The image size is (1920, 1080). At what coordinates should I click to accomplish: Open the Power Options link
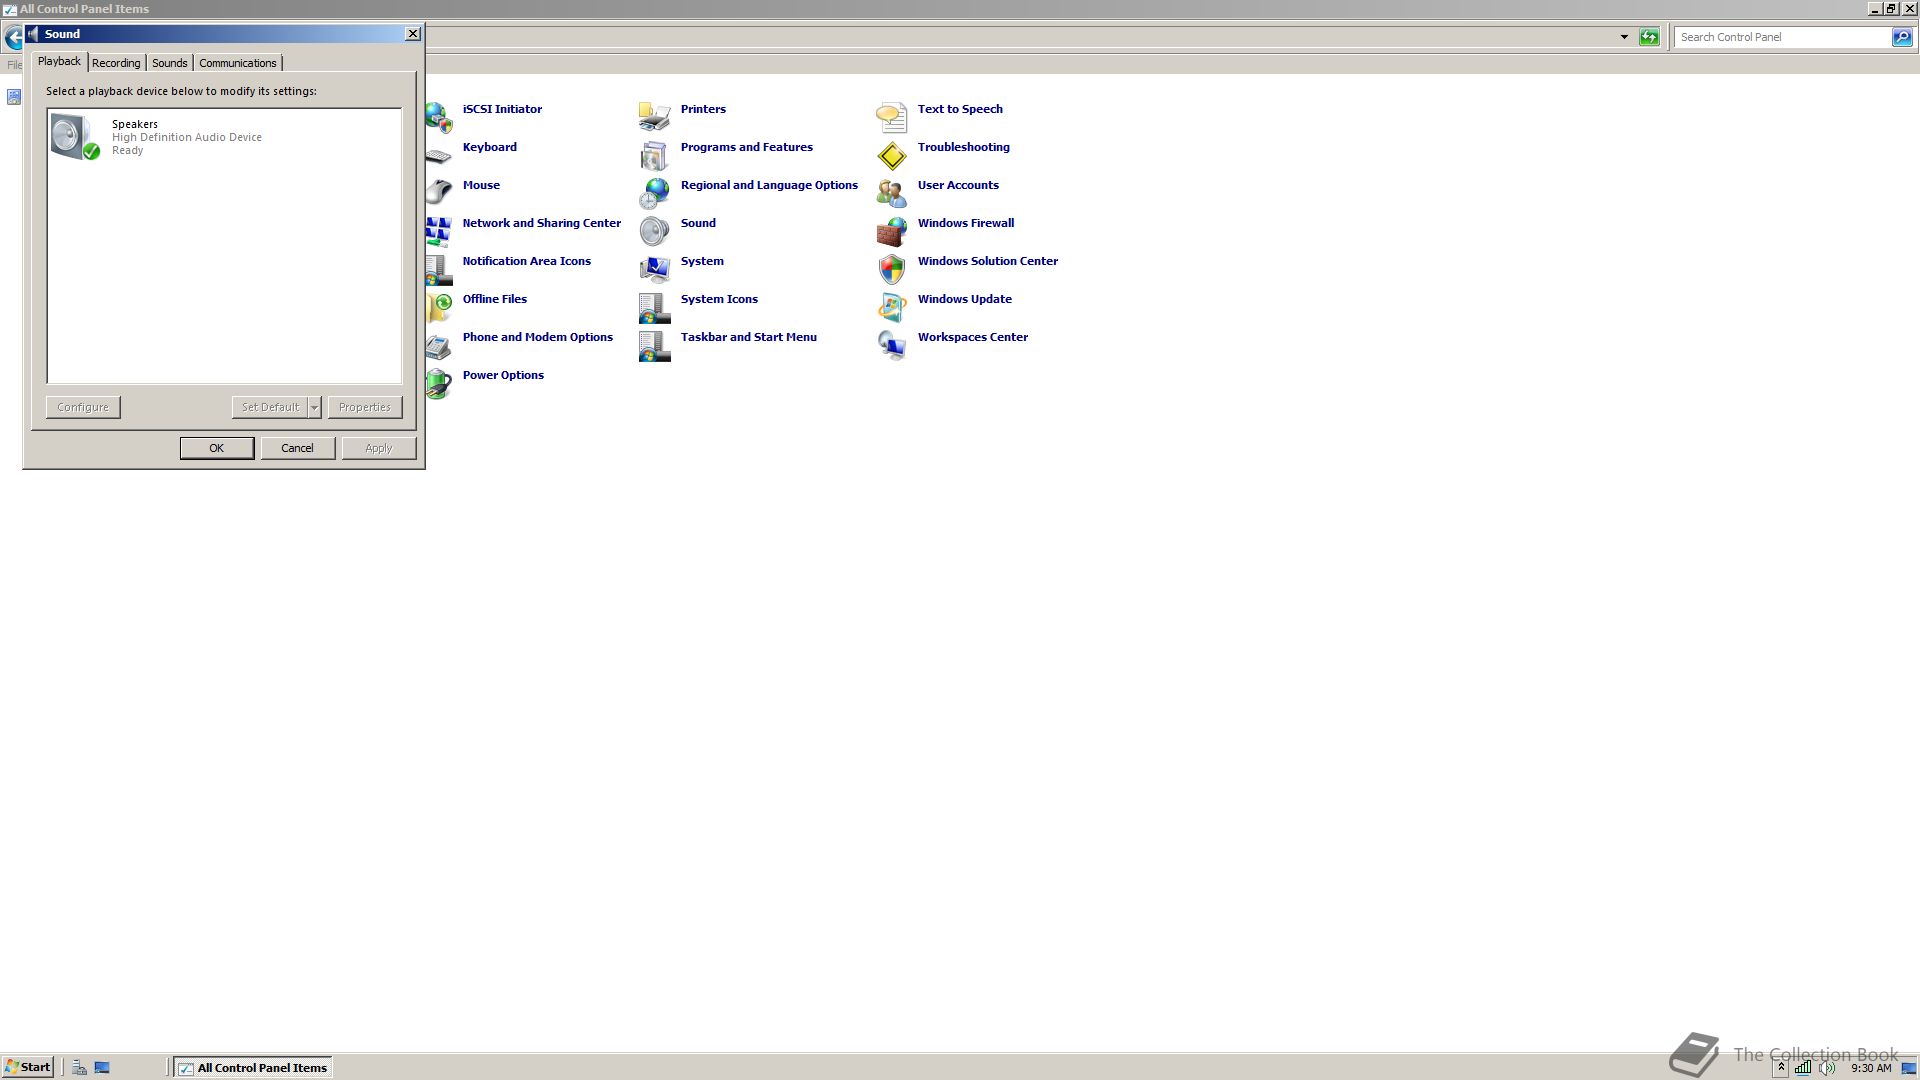point(503,375)
